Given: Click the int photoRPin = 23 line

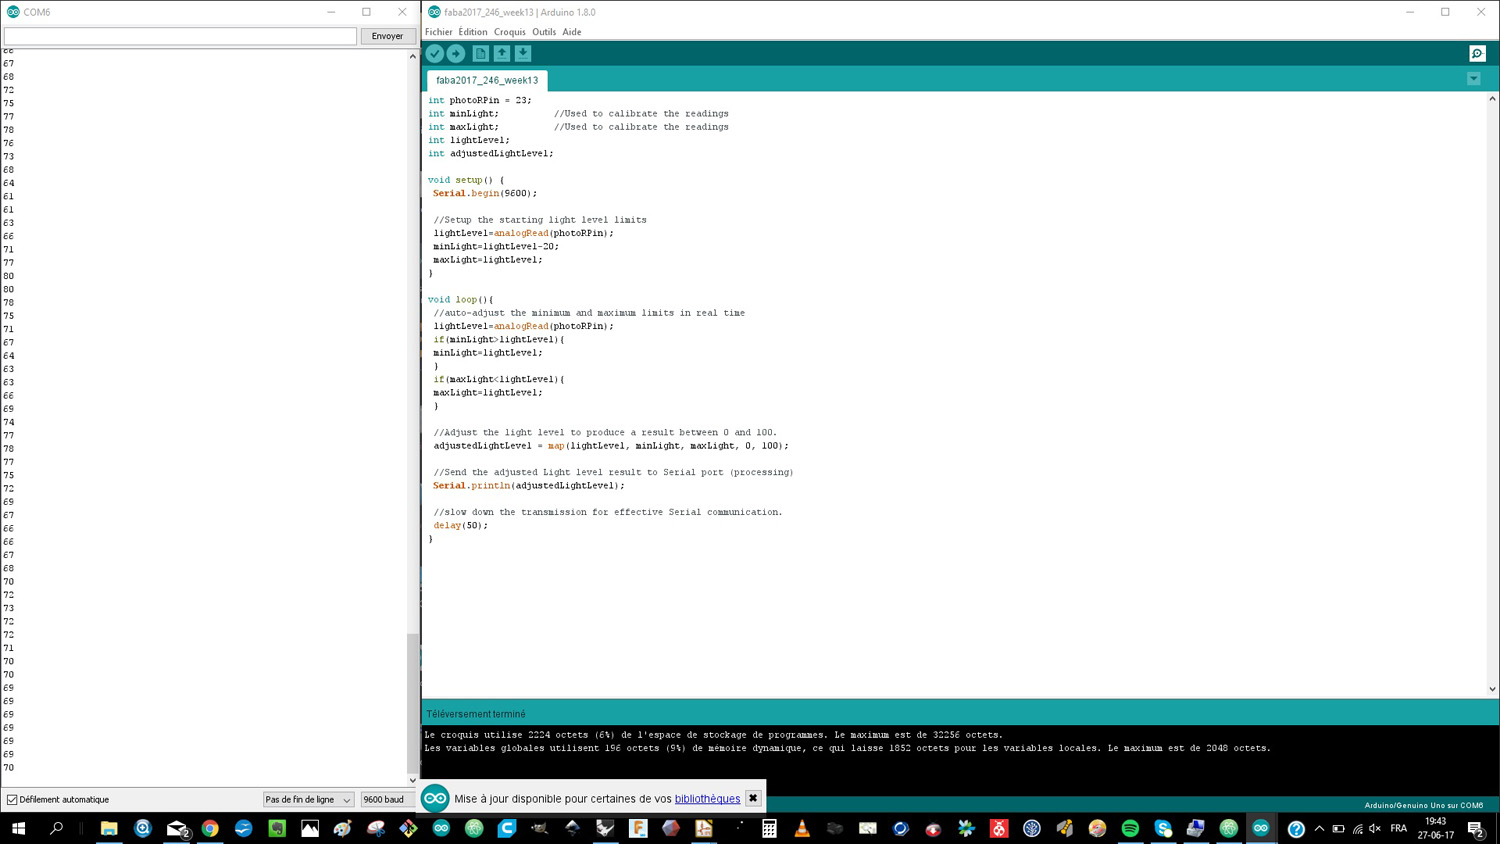Looking at the screenshot, I should tap(480, 100).
